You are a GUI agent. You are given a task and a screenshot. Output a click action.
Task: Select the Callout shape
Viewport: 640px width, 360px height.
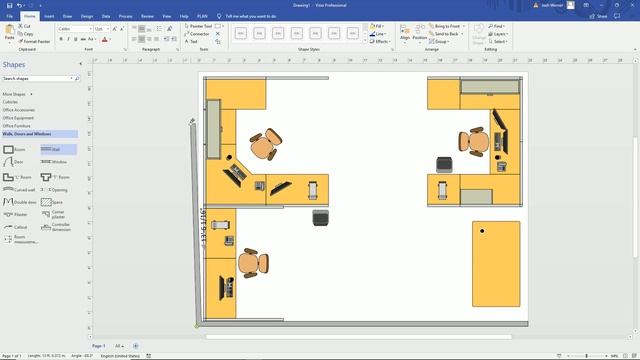[16, 227]
